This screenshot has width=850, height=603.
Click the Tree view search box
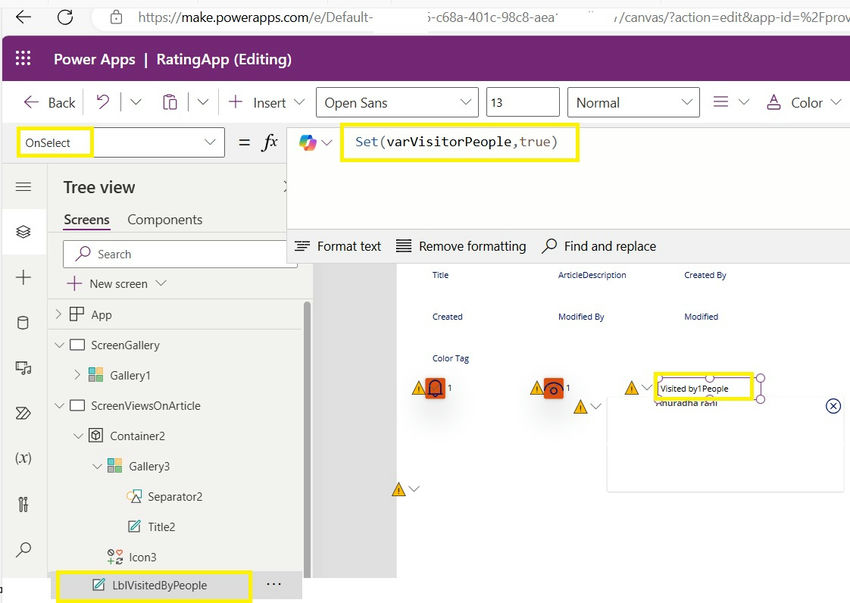179,254
